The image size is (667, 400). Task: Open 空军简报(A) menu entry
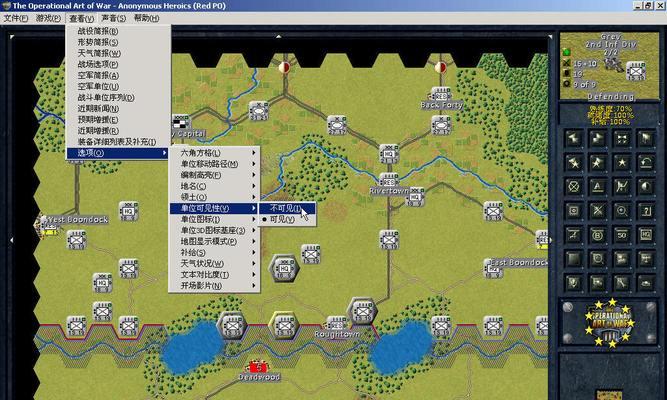119,75
